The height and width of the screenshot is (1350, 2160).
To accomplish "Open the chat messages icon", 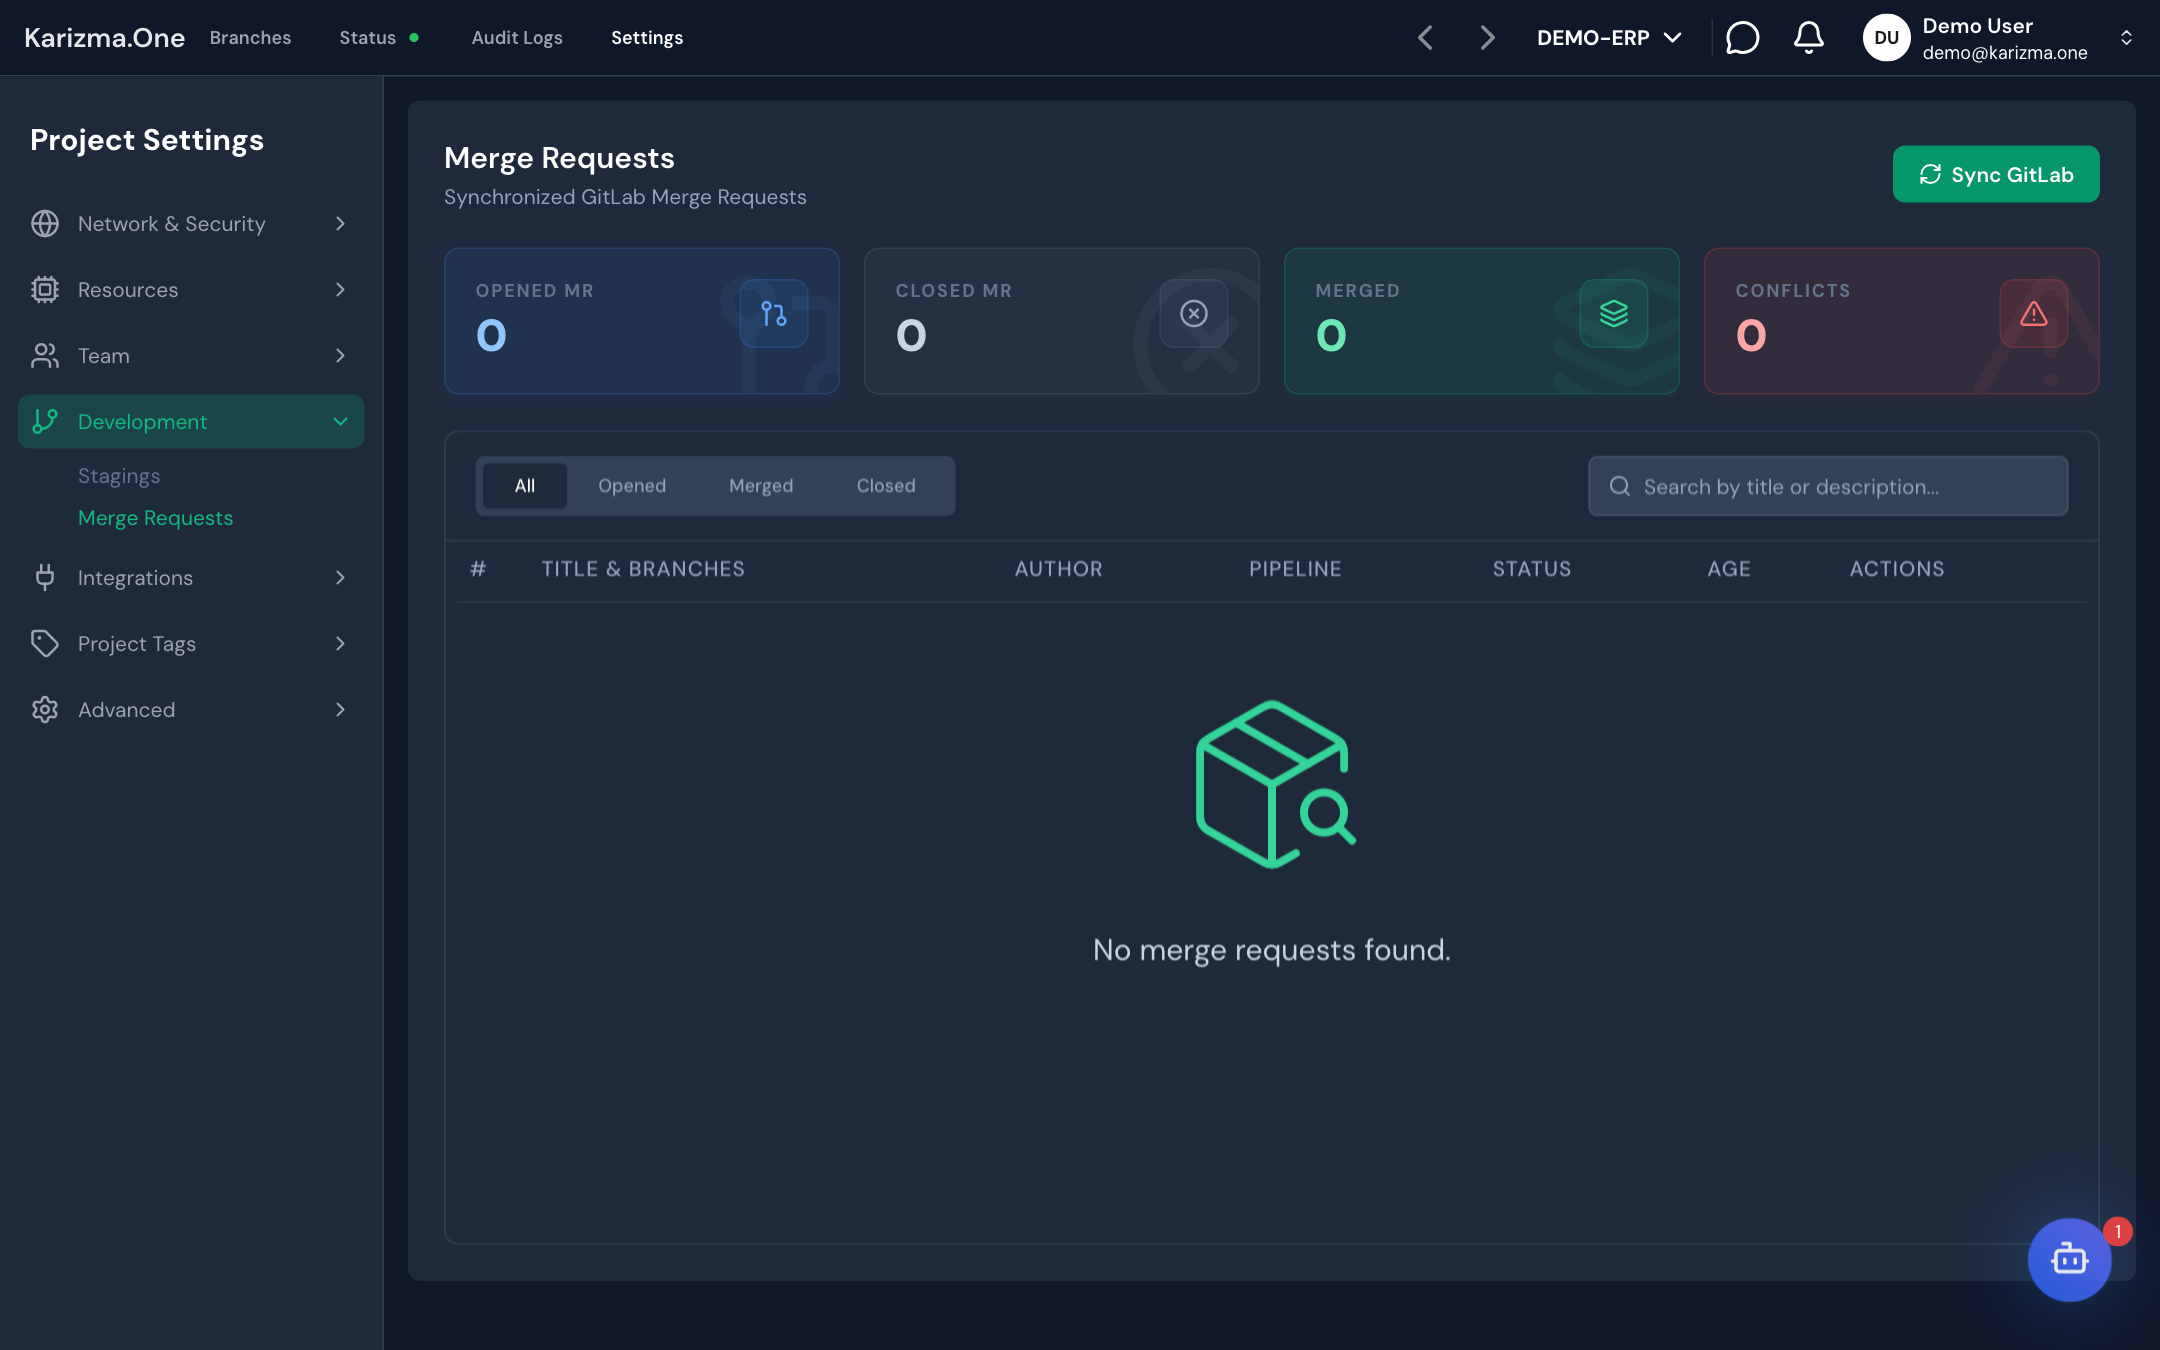I will tap(1742, 38).
